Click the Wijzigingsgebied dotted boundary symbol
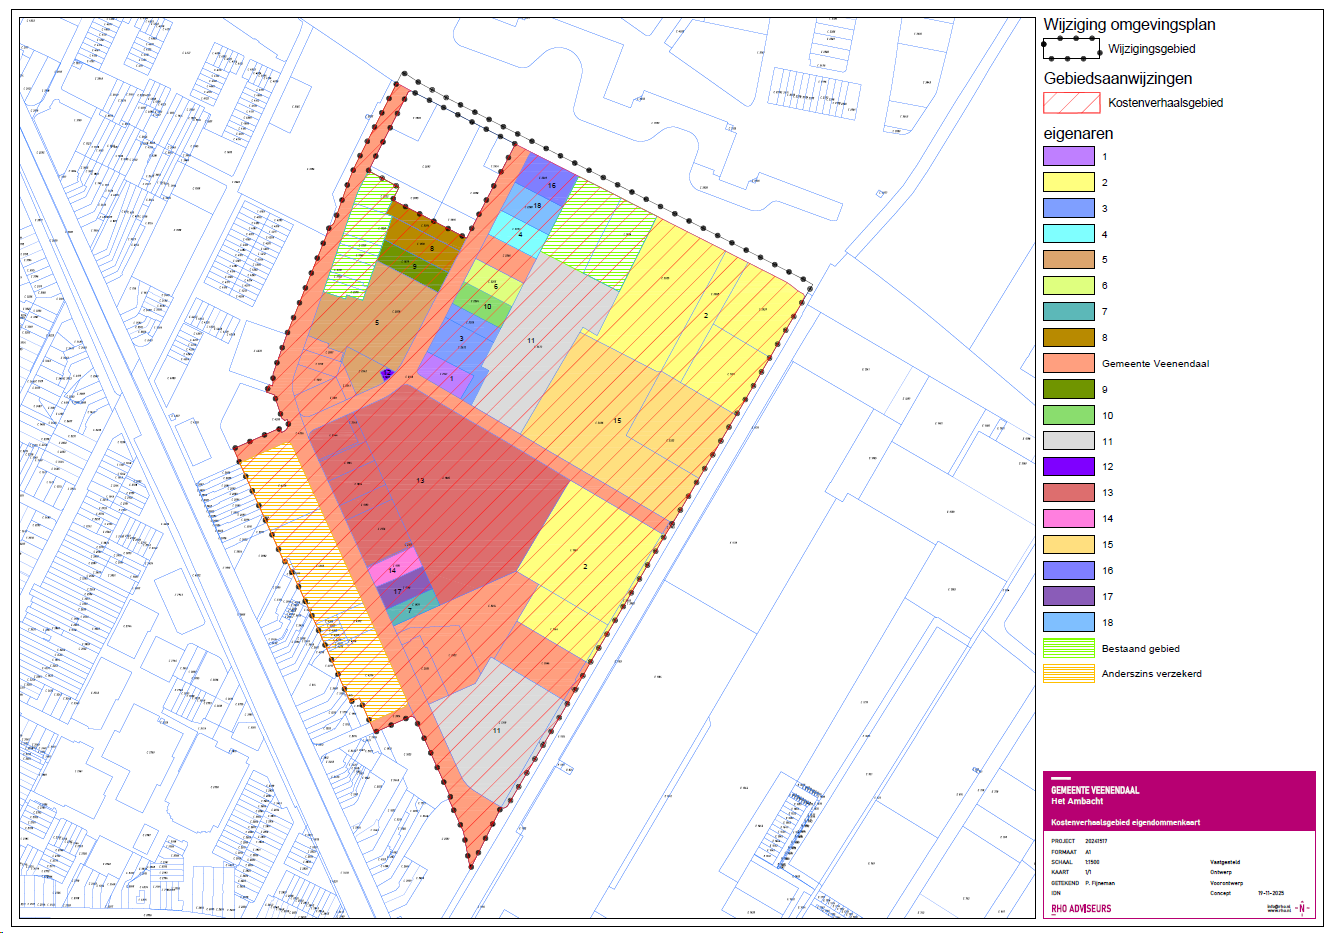The height and width of the screenshot is (933, 1330). coord(1071,48)
